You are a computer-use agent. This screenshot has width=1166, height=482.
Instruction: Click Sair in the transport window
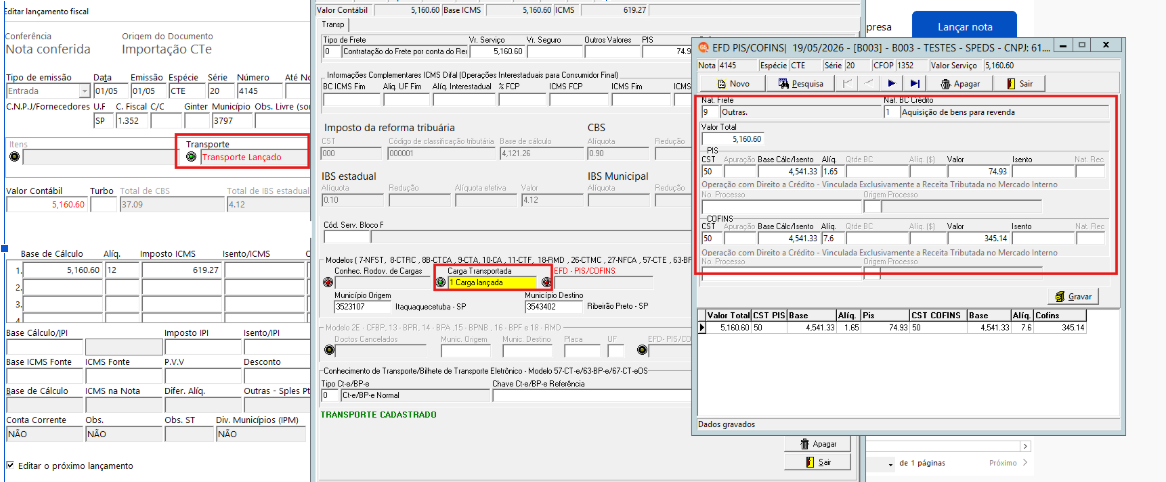pos(816,462)
